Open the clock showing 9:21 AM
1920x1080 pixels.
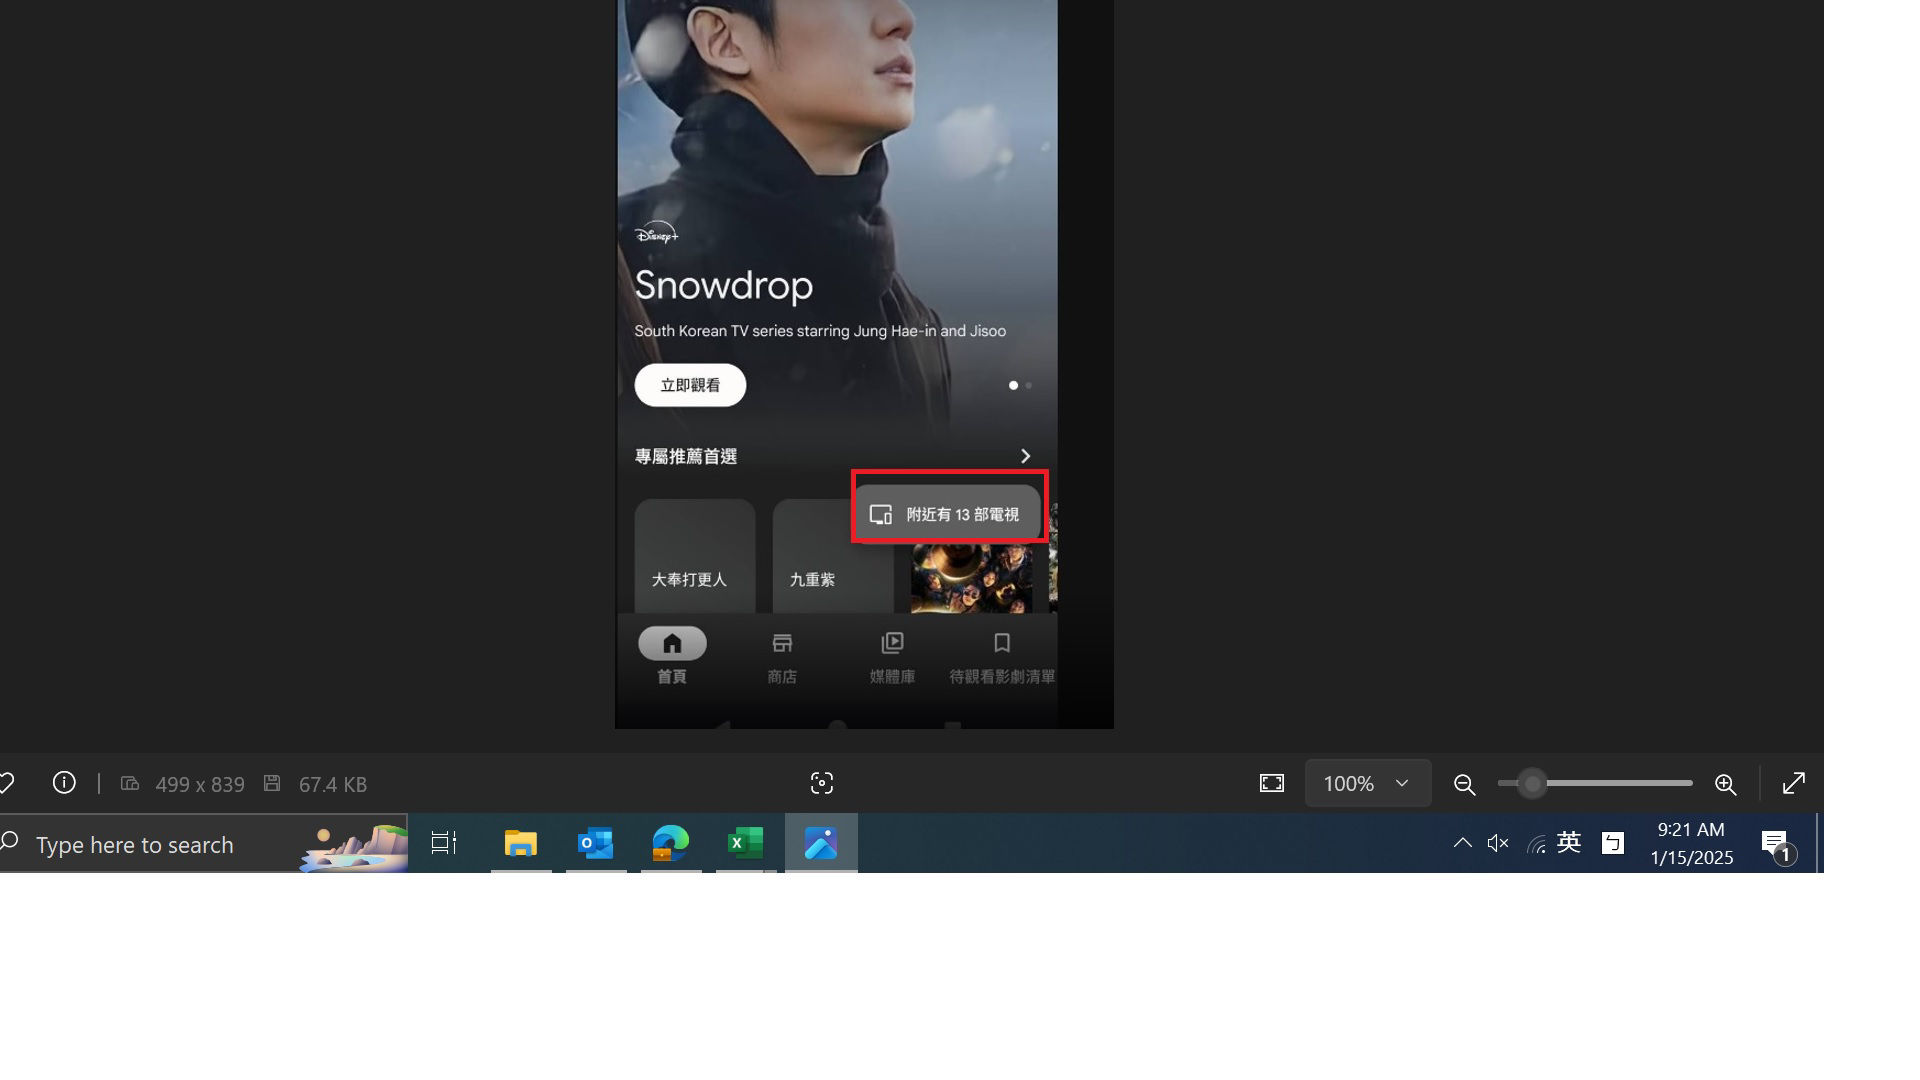[x=1691, y=843]
